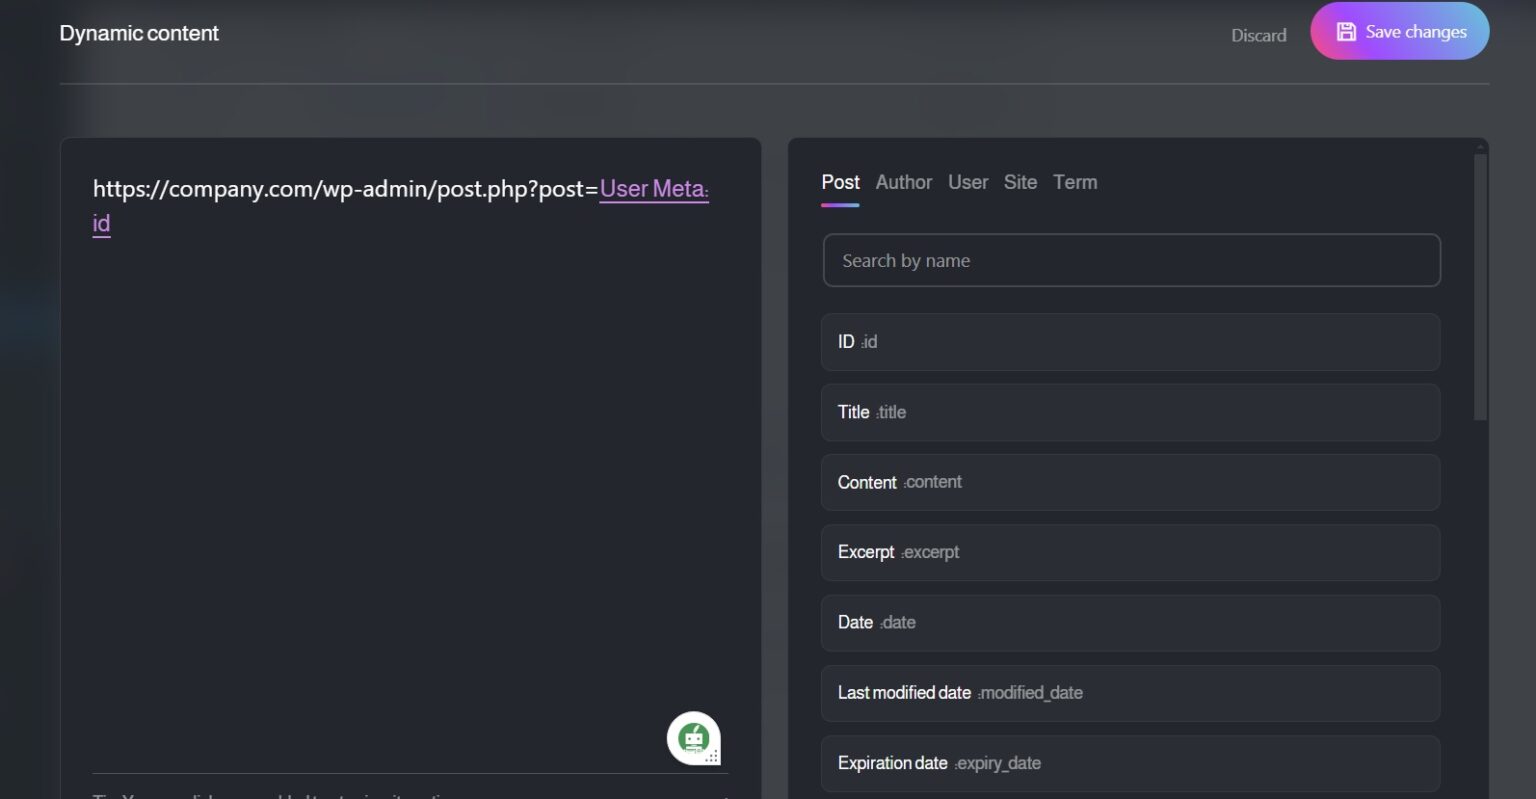
Task: Click the save disk icon
Action: [x=1346, y=32]
